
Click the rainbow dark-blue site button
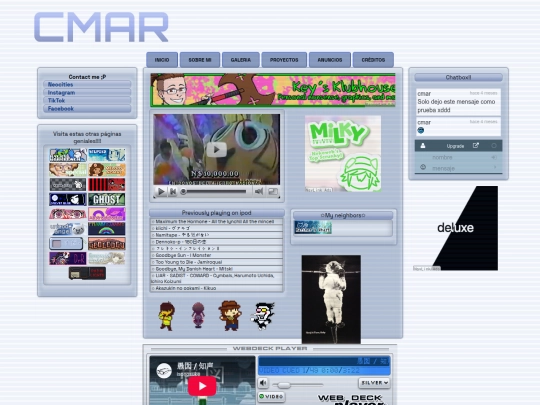[x=107, y=229]
